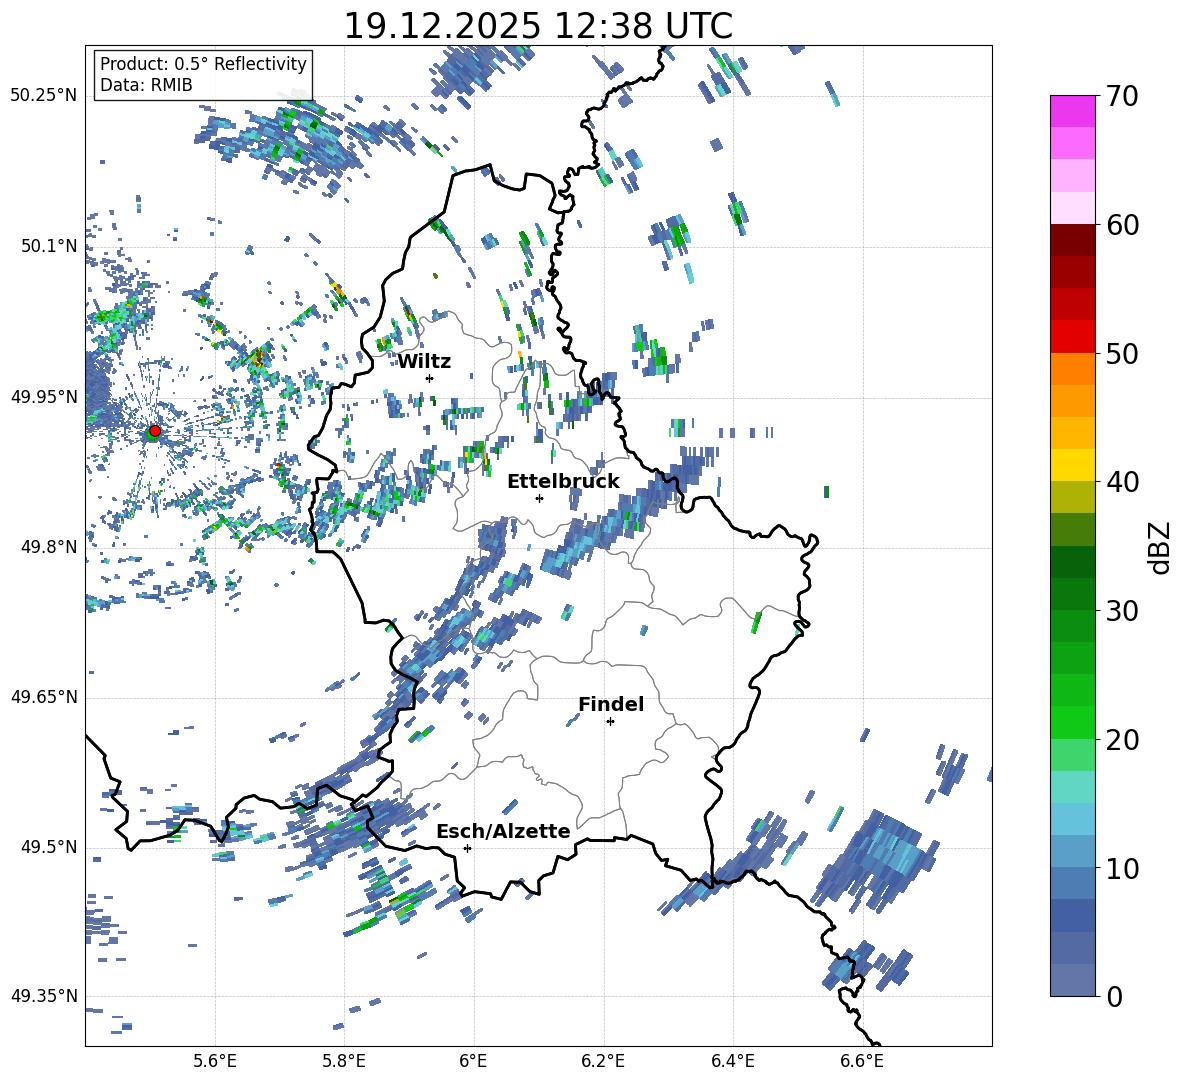Click the 6°E longitude label
The width and height of the screenshot is (1184, 1081).
tap(473, 1061)
